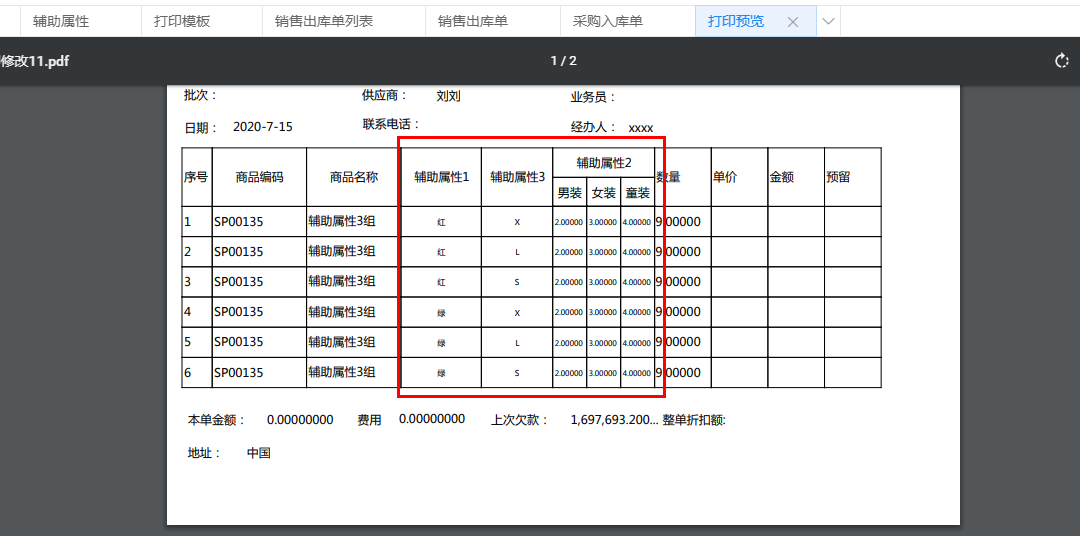Viewport: 1080px width, 536px height.
Task: Click the 上次欠款 value 1,697,693.200...
Action: pyautogui.click(x=615, y=420)
